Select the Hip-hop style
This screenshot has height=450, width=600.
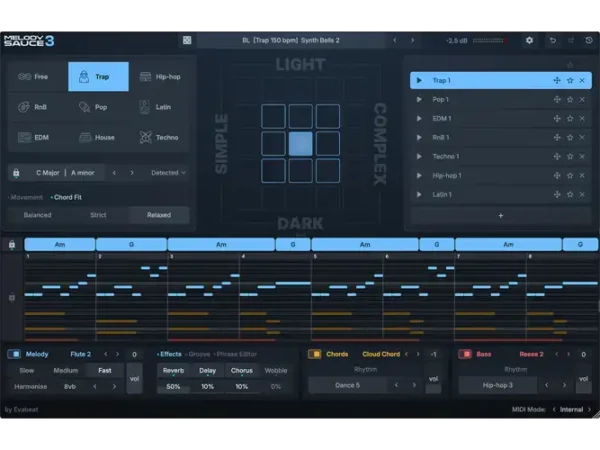(x=159, y=77)
